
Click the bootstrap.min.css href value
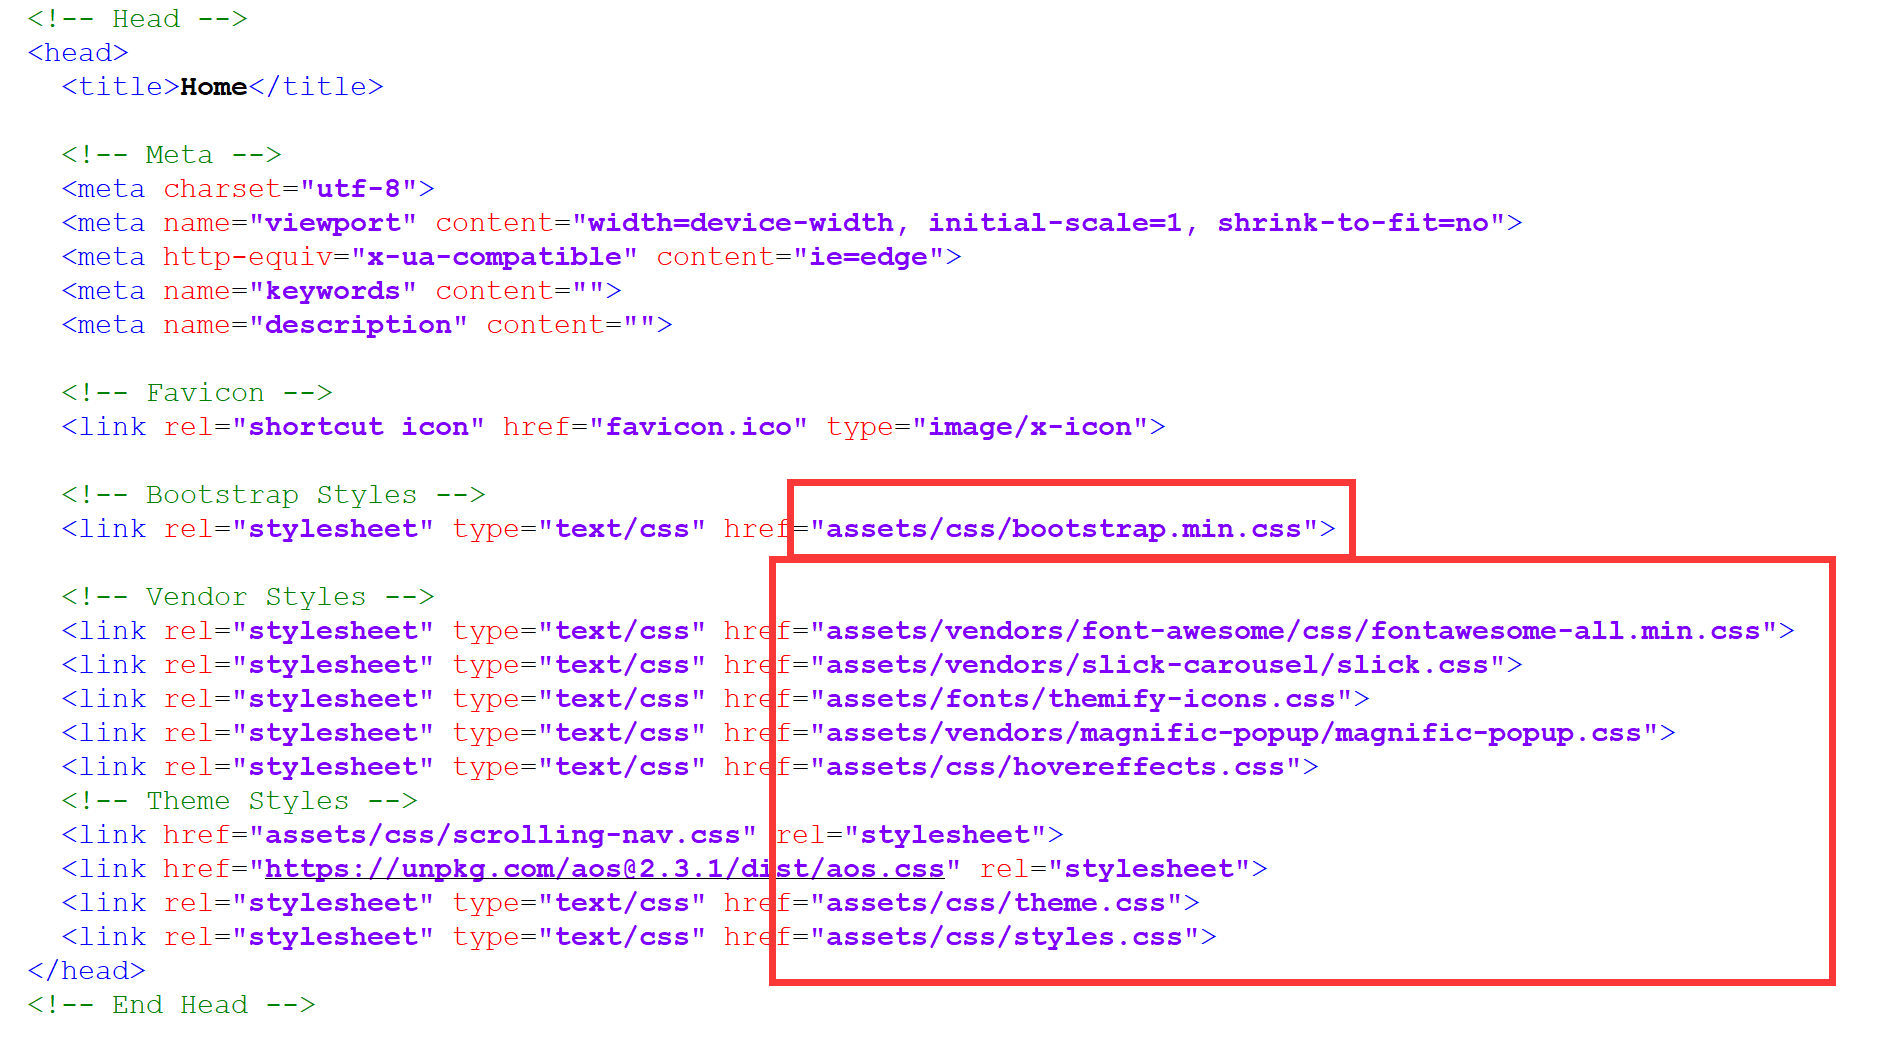[x=1063, y=529]
